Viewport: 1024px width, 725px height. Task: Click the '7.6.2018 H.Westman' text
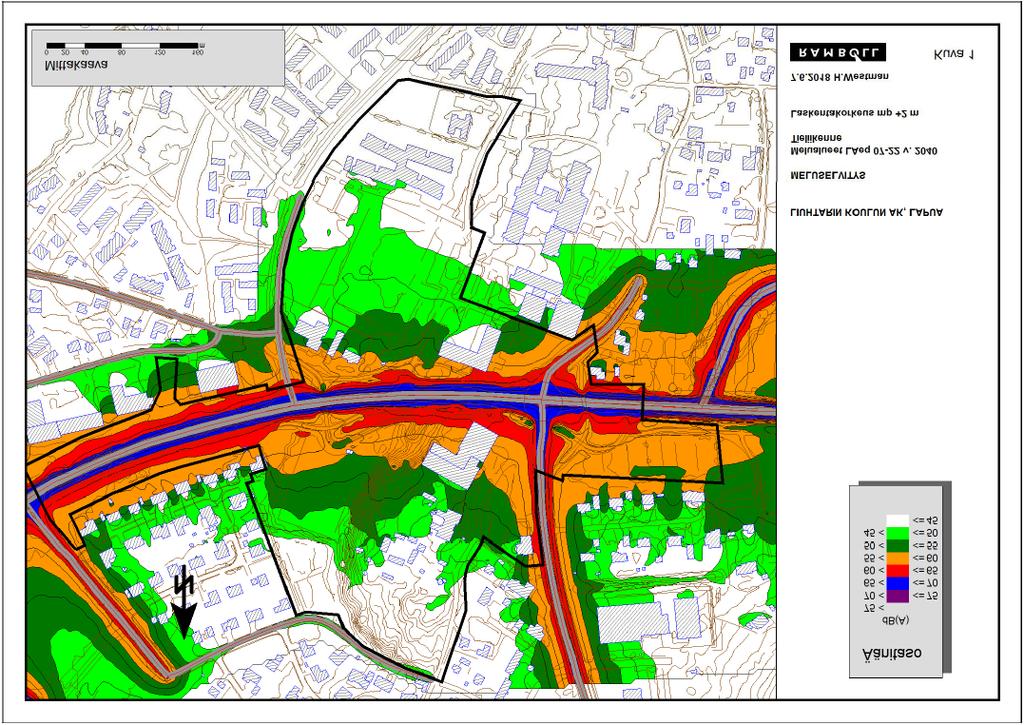(x=839, y=77)
